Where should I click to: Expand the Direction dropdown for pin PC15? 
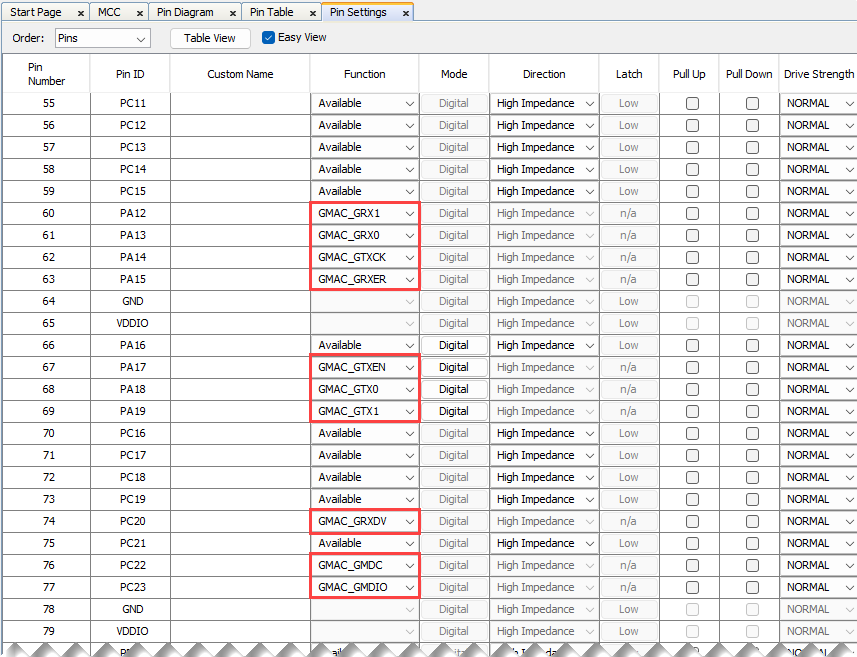[x=544, y=192]
